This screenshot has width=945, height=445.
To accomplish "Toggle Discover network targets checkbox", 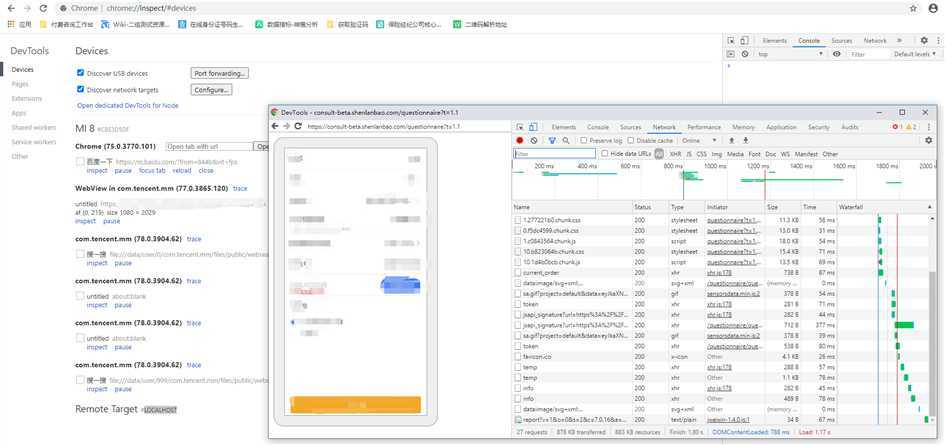I will [x=80, y=89].
